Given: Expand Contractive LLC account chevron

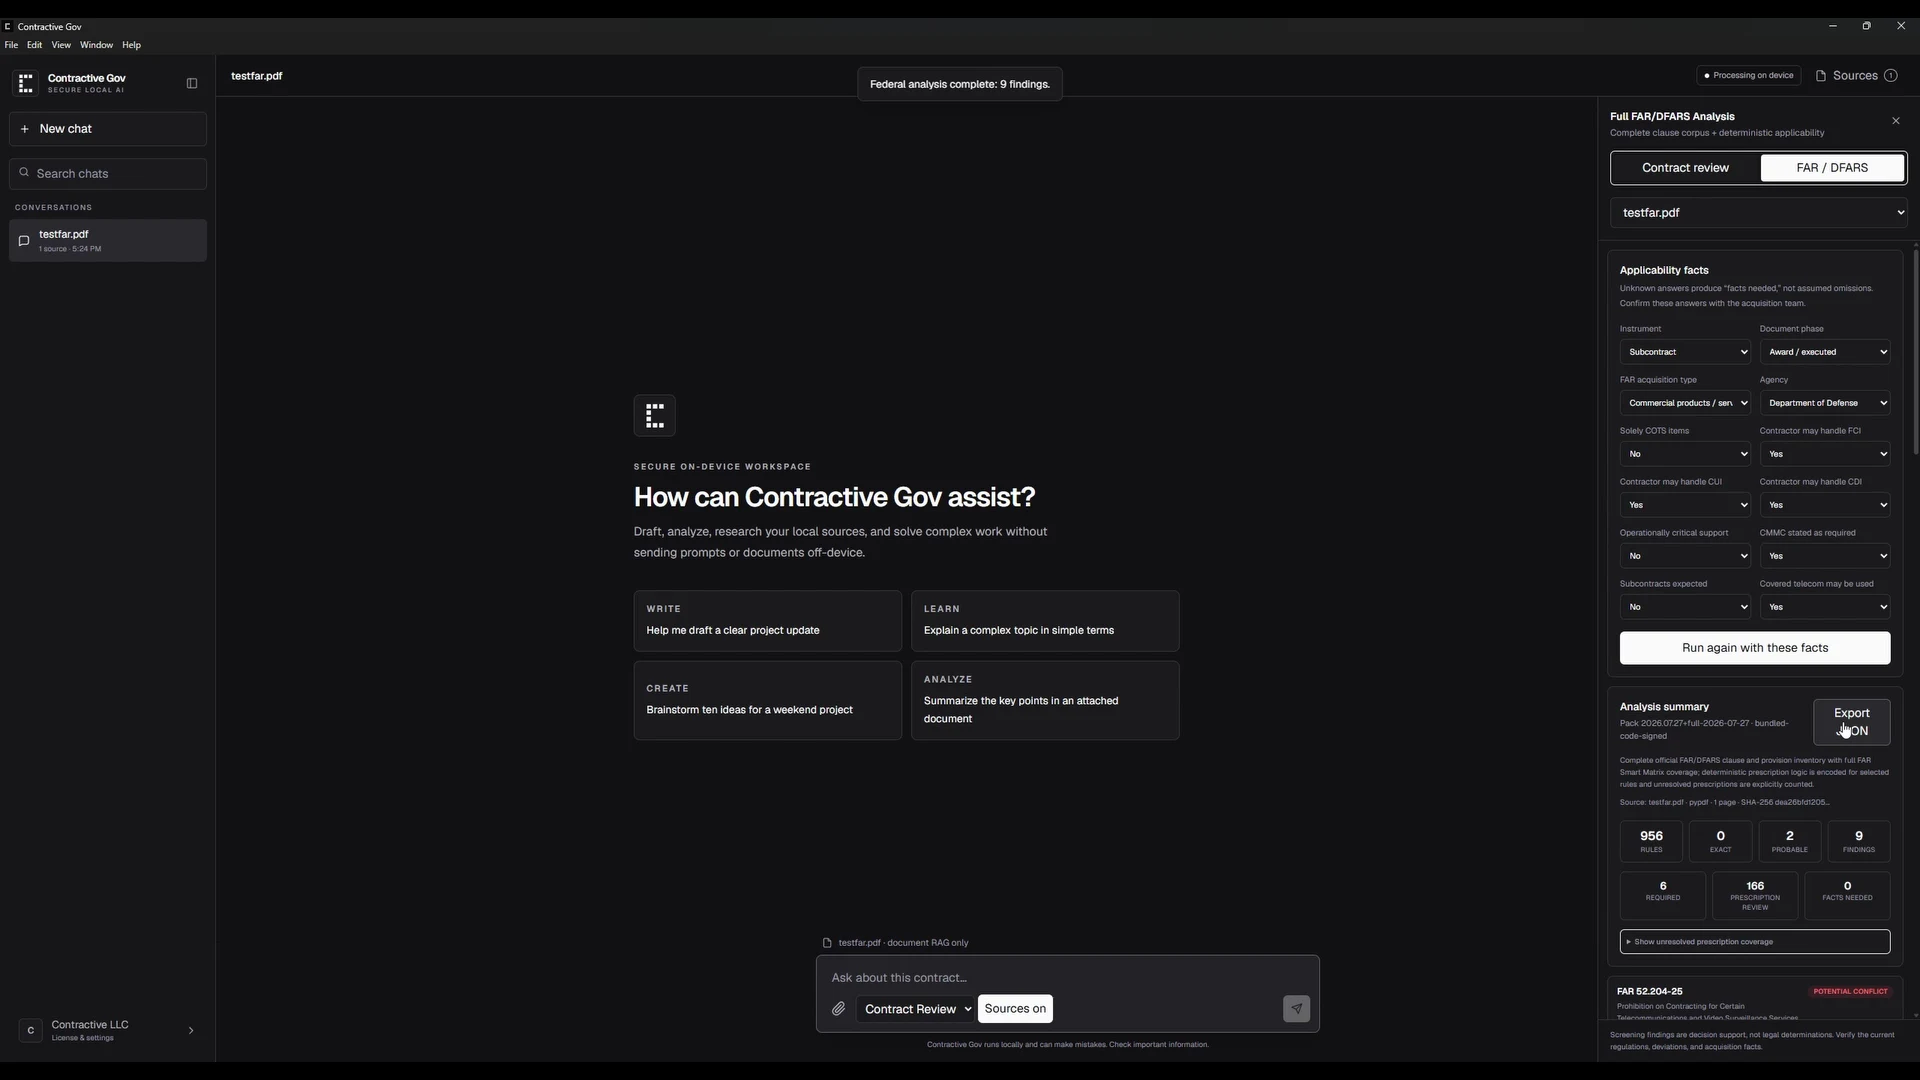Looking at the screenshot, I should point(191,1031).
